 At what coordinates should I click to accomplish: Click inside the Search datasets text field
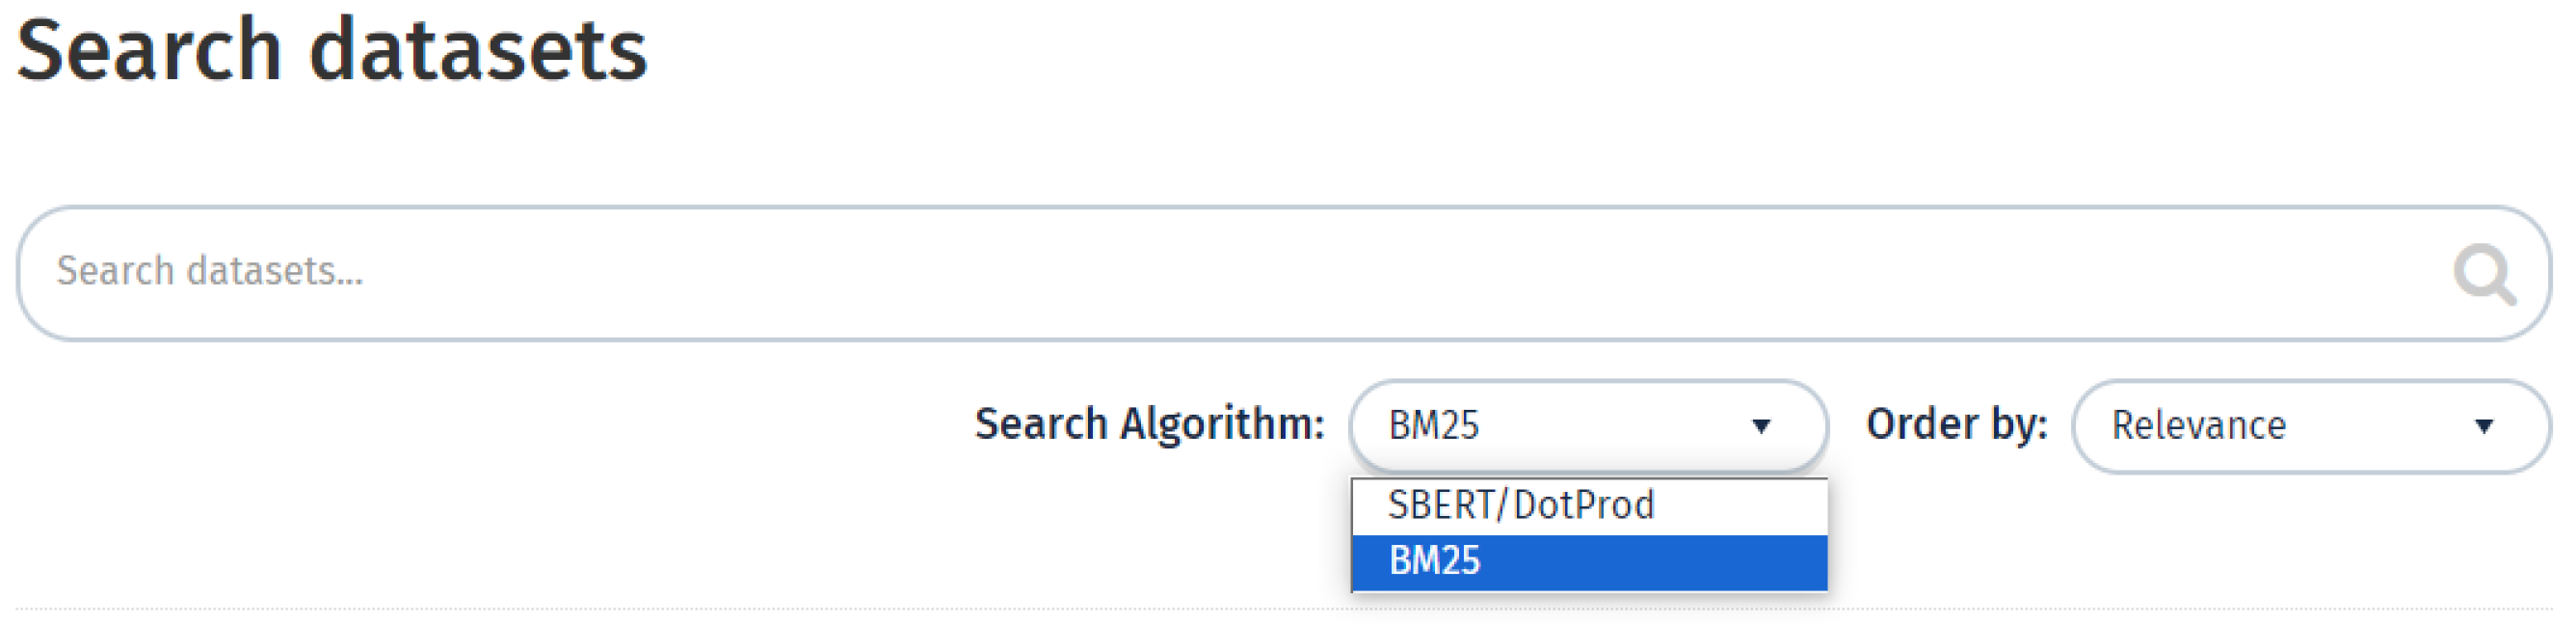(1200, 272)
